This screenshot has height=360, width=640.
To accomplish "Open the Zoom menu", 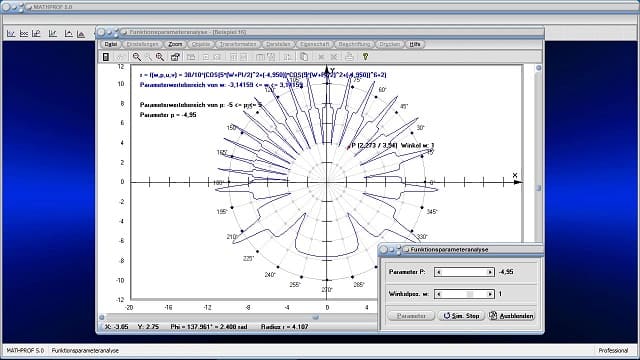I will [x=176, y=44].
